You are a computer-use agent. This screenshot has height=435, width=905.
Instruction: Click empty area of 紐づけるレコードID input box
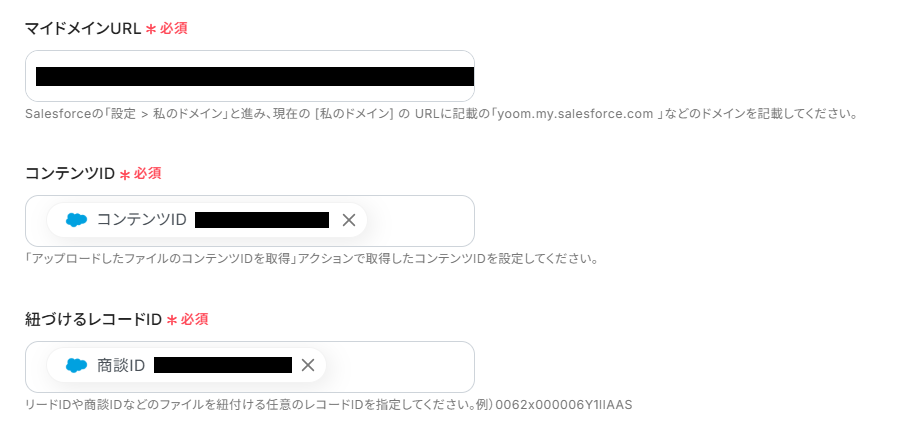[x=400, y=367]
